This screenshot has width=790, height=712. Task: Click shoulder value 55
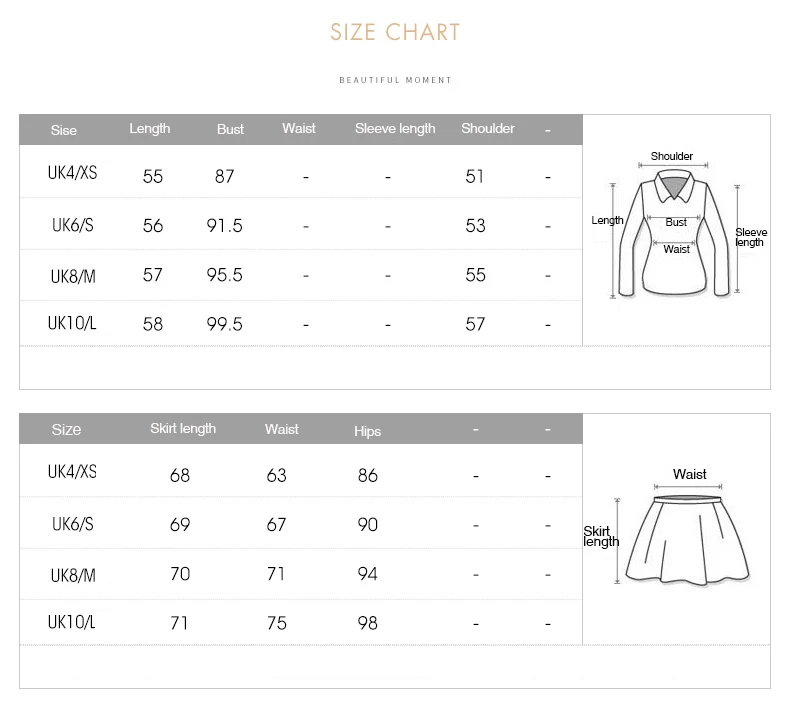[476, 275]
